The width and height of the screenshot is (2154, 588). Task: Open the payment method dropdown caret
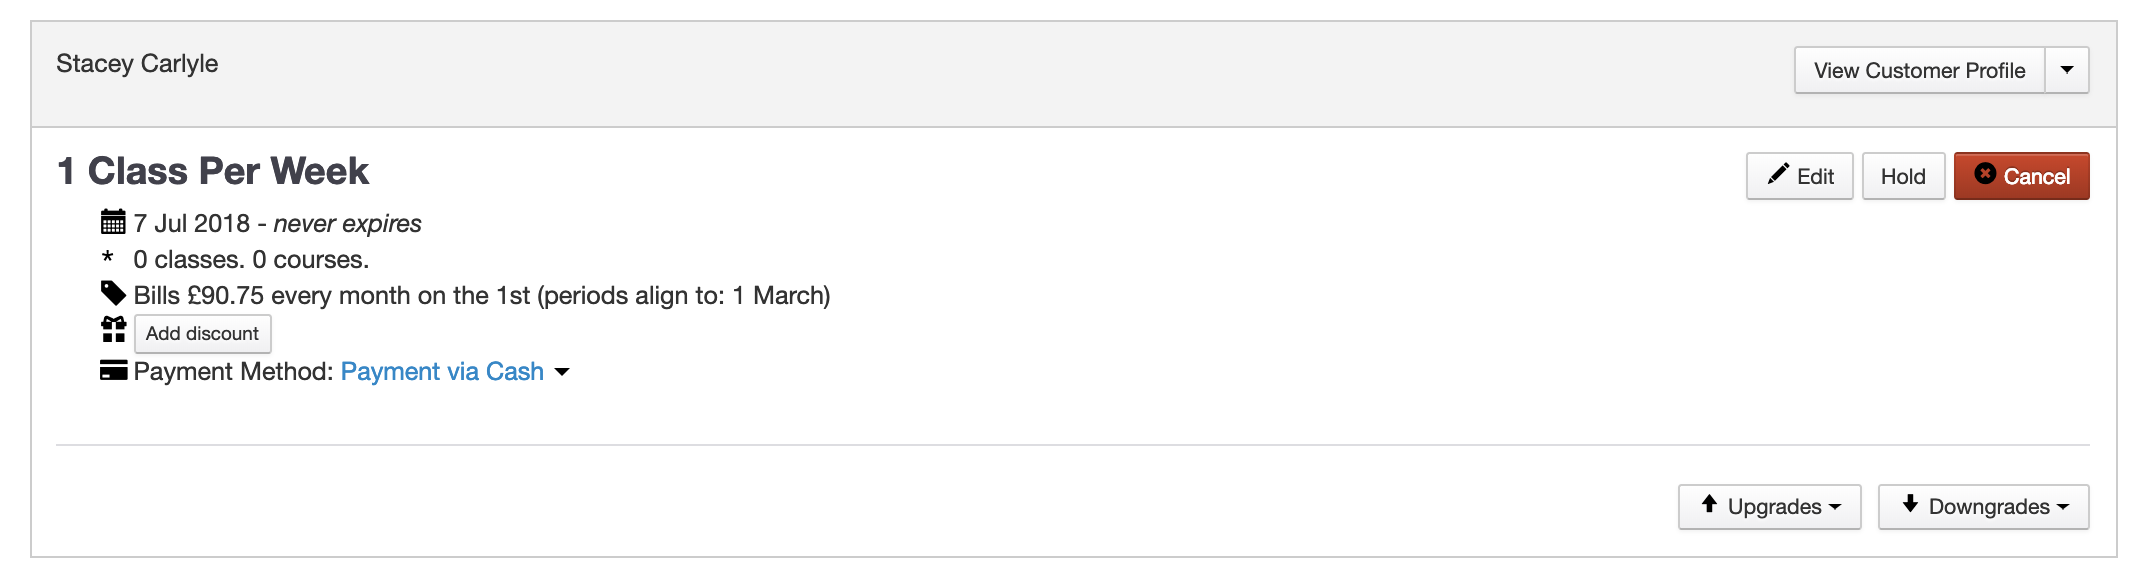(x=562, y=372)
